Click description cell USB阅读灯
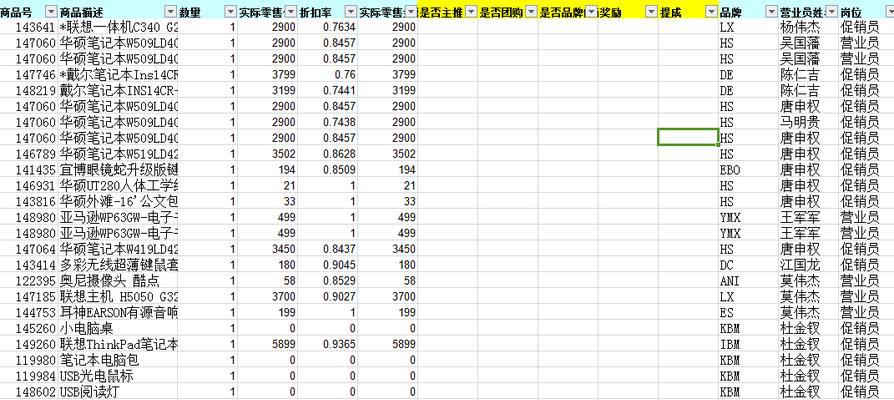The width and height of the screenshot is (894, 400). [x=118, y=392]
